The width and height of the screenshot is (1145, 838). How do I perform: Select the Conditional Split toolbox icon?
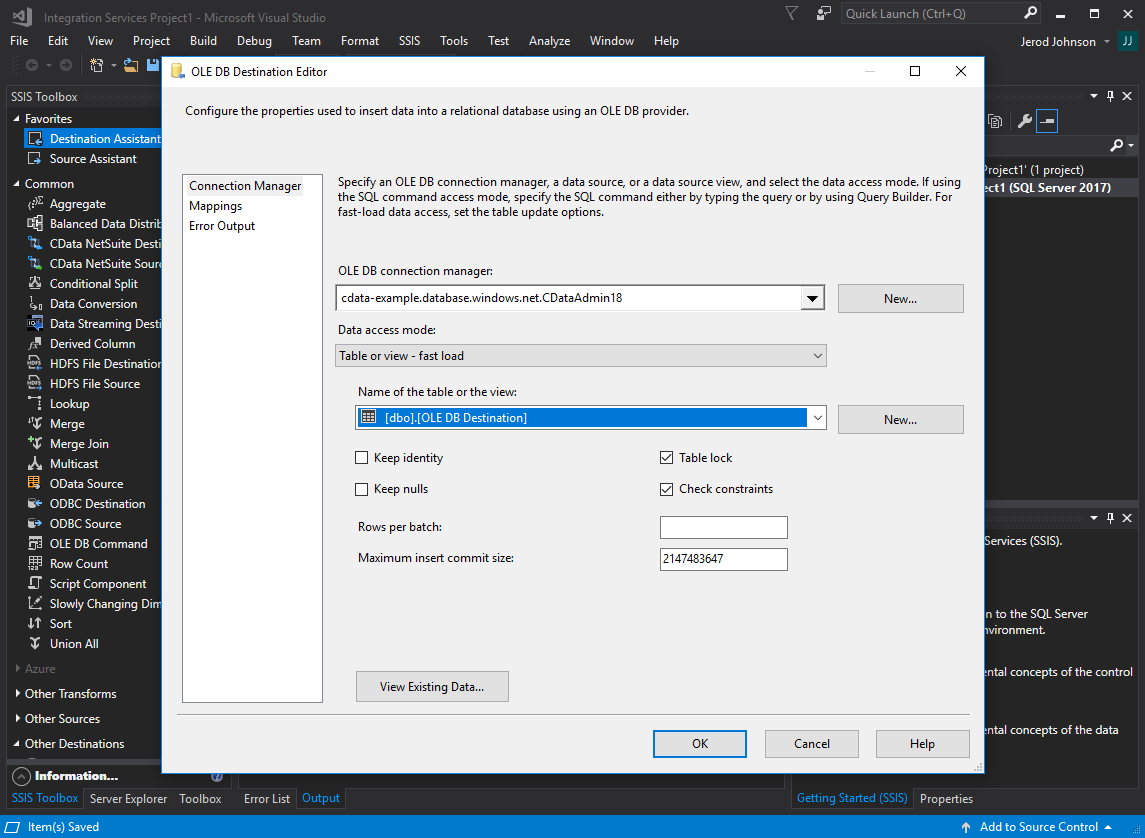pyautogui.click(x=35, y=284)
